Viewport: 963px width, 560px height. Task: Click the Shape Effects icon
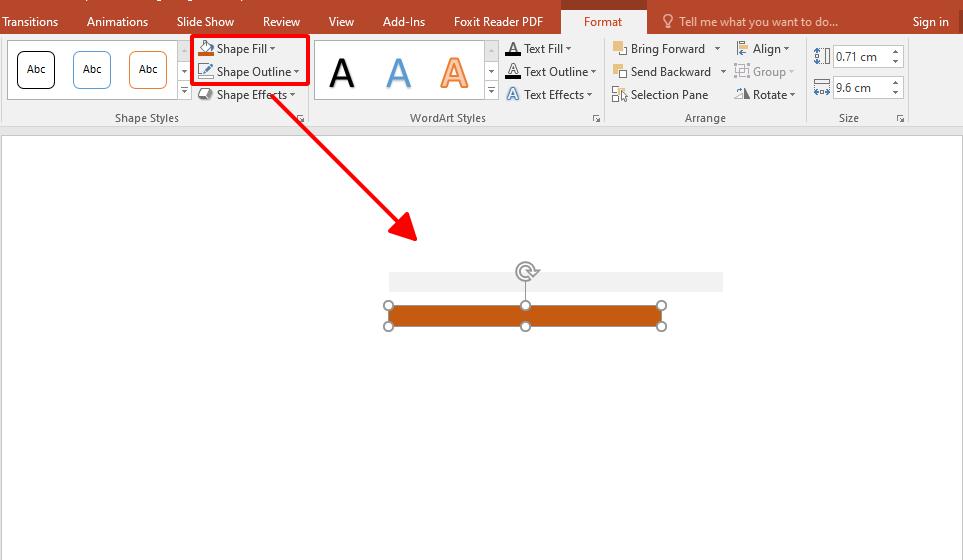tap(206, 95)
